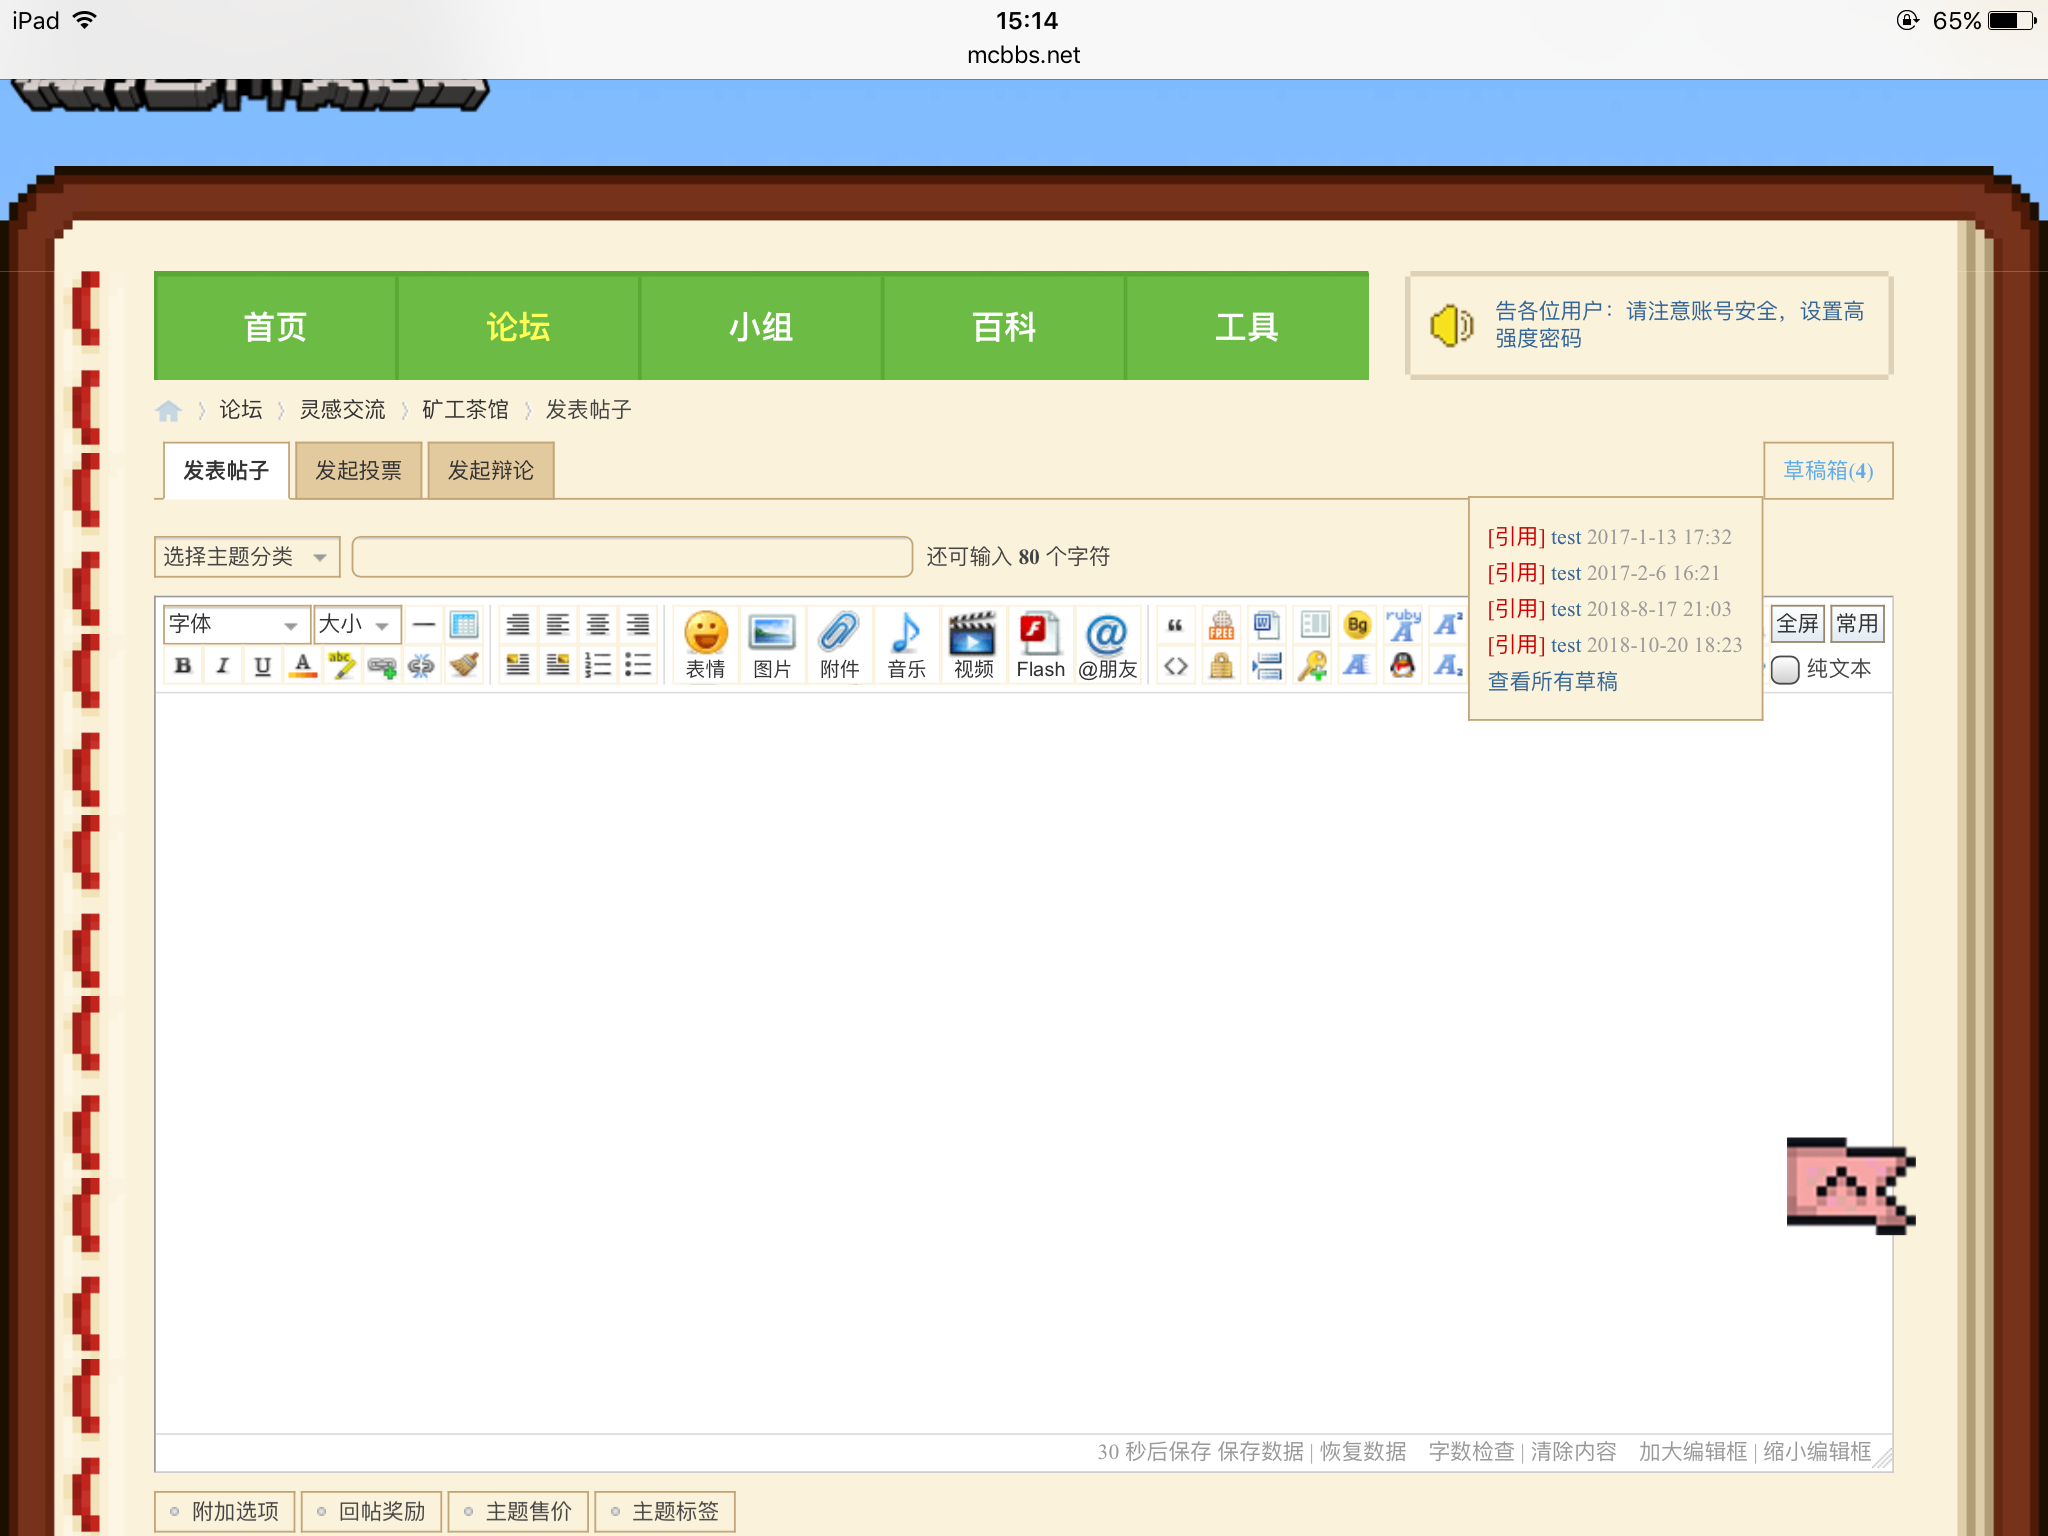Insert quote block with quotation icon
Screen dimensions: 2048x1536
(1175, 626)
